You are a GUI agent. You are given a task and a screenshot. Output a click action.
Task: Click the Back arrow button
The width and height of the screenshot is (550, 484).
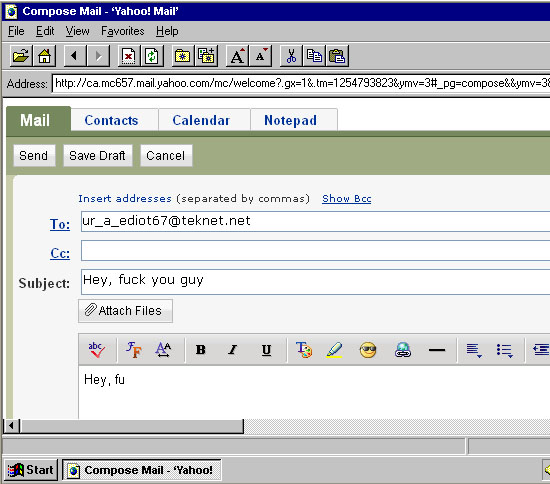pos(75,56)
